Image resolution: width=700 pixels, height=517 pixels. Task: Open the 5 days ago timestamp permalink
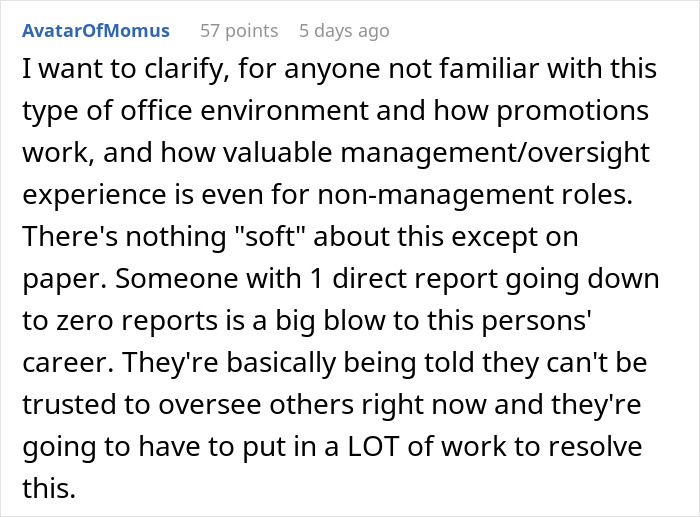tap(344, 31)
